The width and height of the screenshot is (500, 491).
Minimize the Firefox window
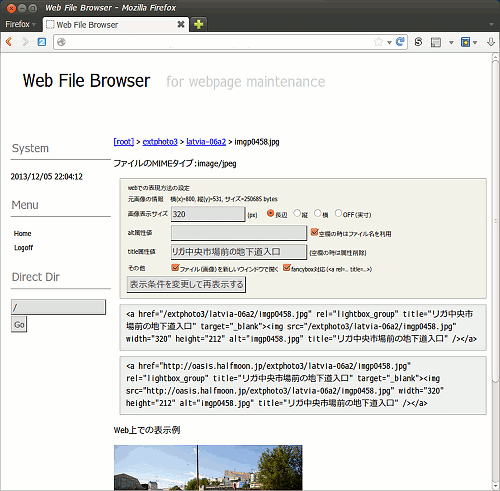pyautogui.click(x=22, y=8)
